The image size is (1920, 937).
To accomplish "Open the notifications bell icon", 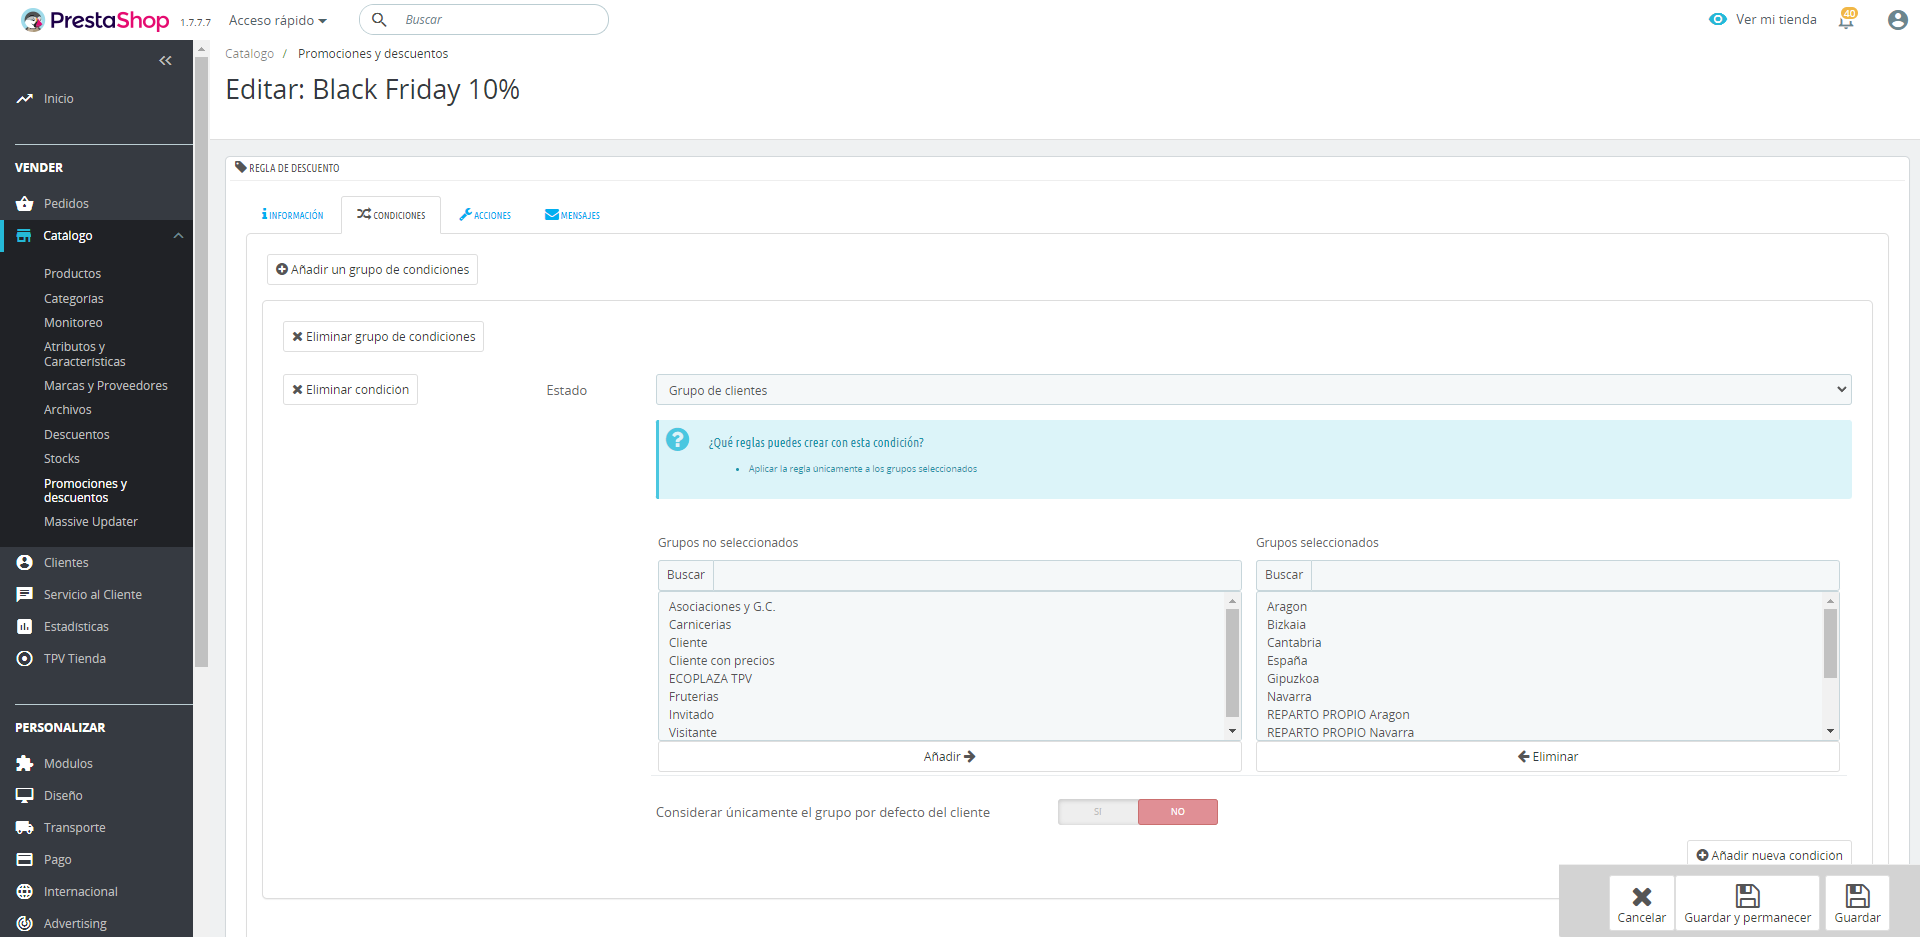I will point(1846,20).
